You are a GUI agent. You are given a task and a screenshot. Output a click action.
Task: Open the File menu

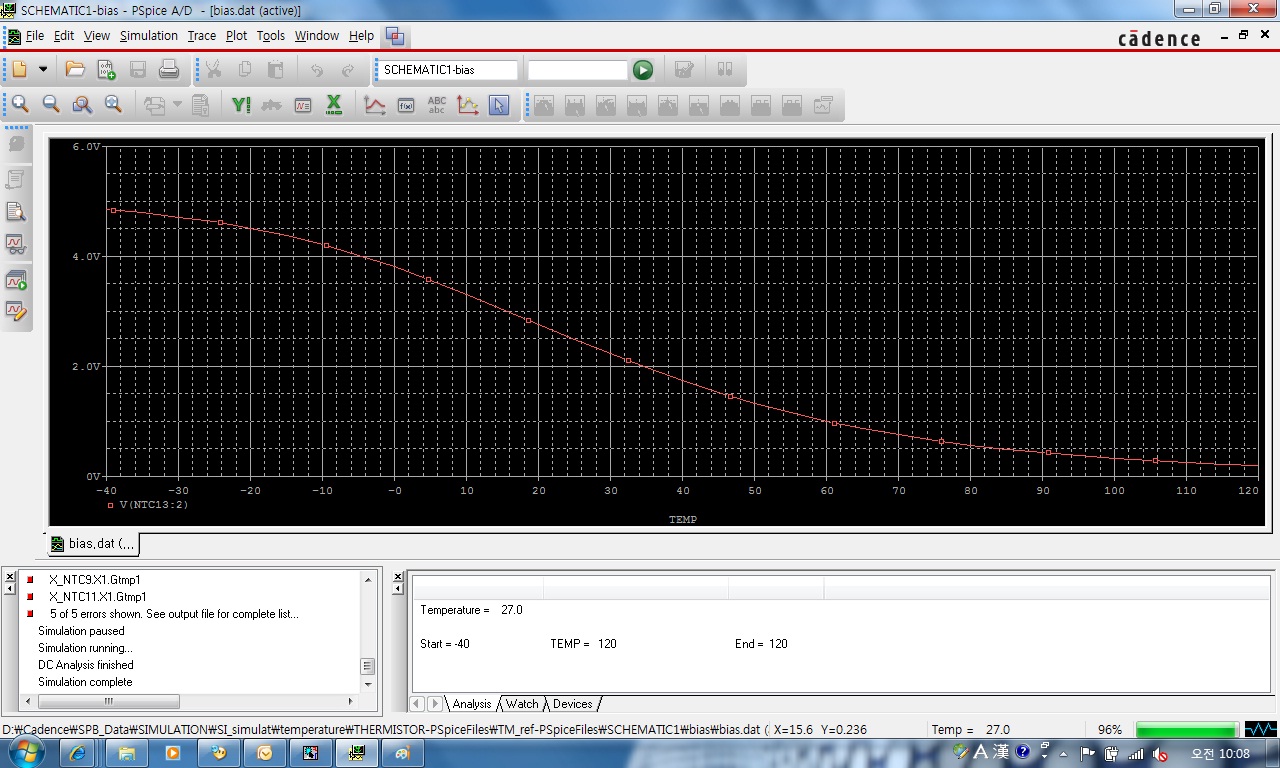35,36
